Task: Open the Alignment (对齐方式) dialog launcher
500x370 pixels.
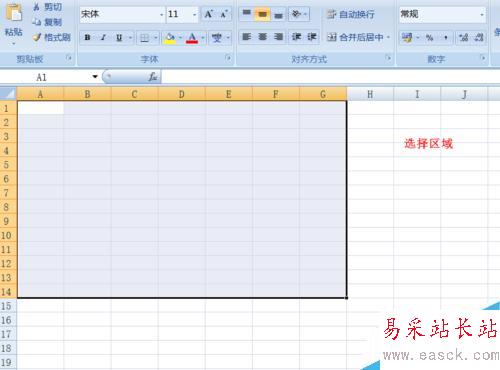Action: 388,58
